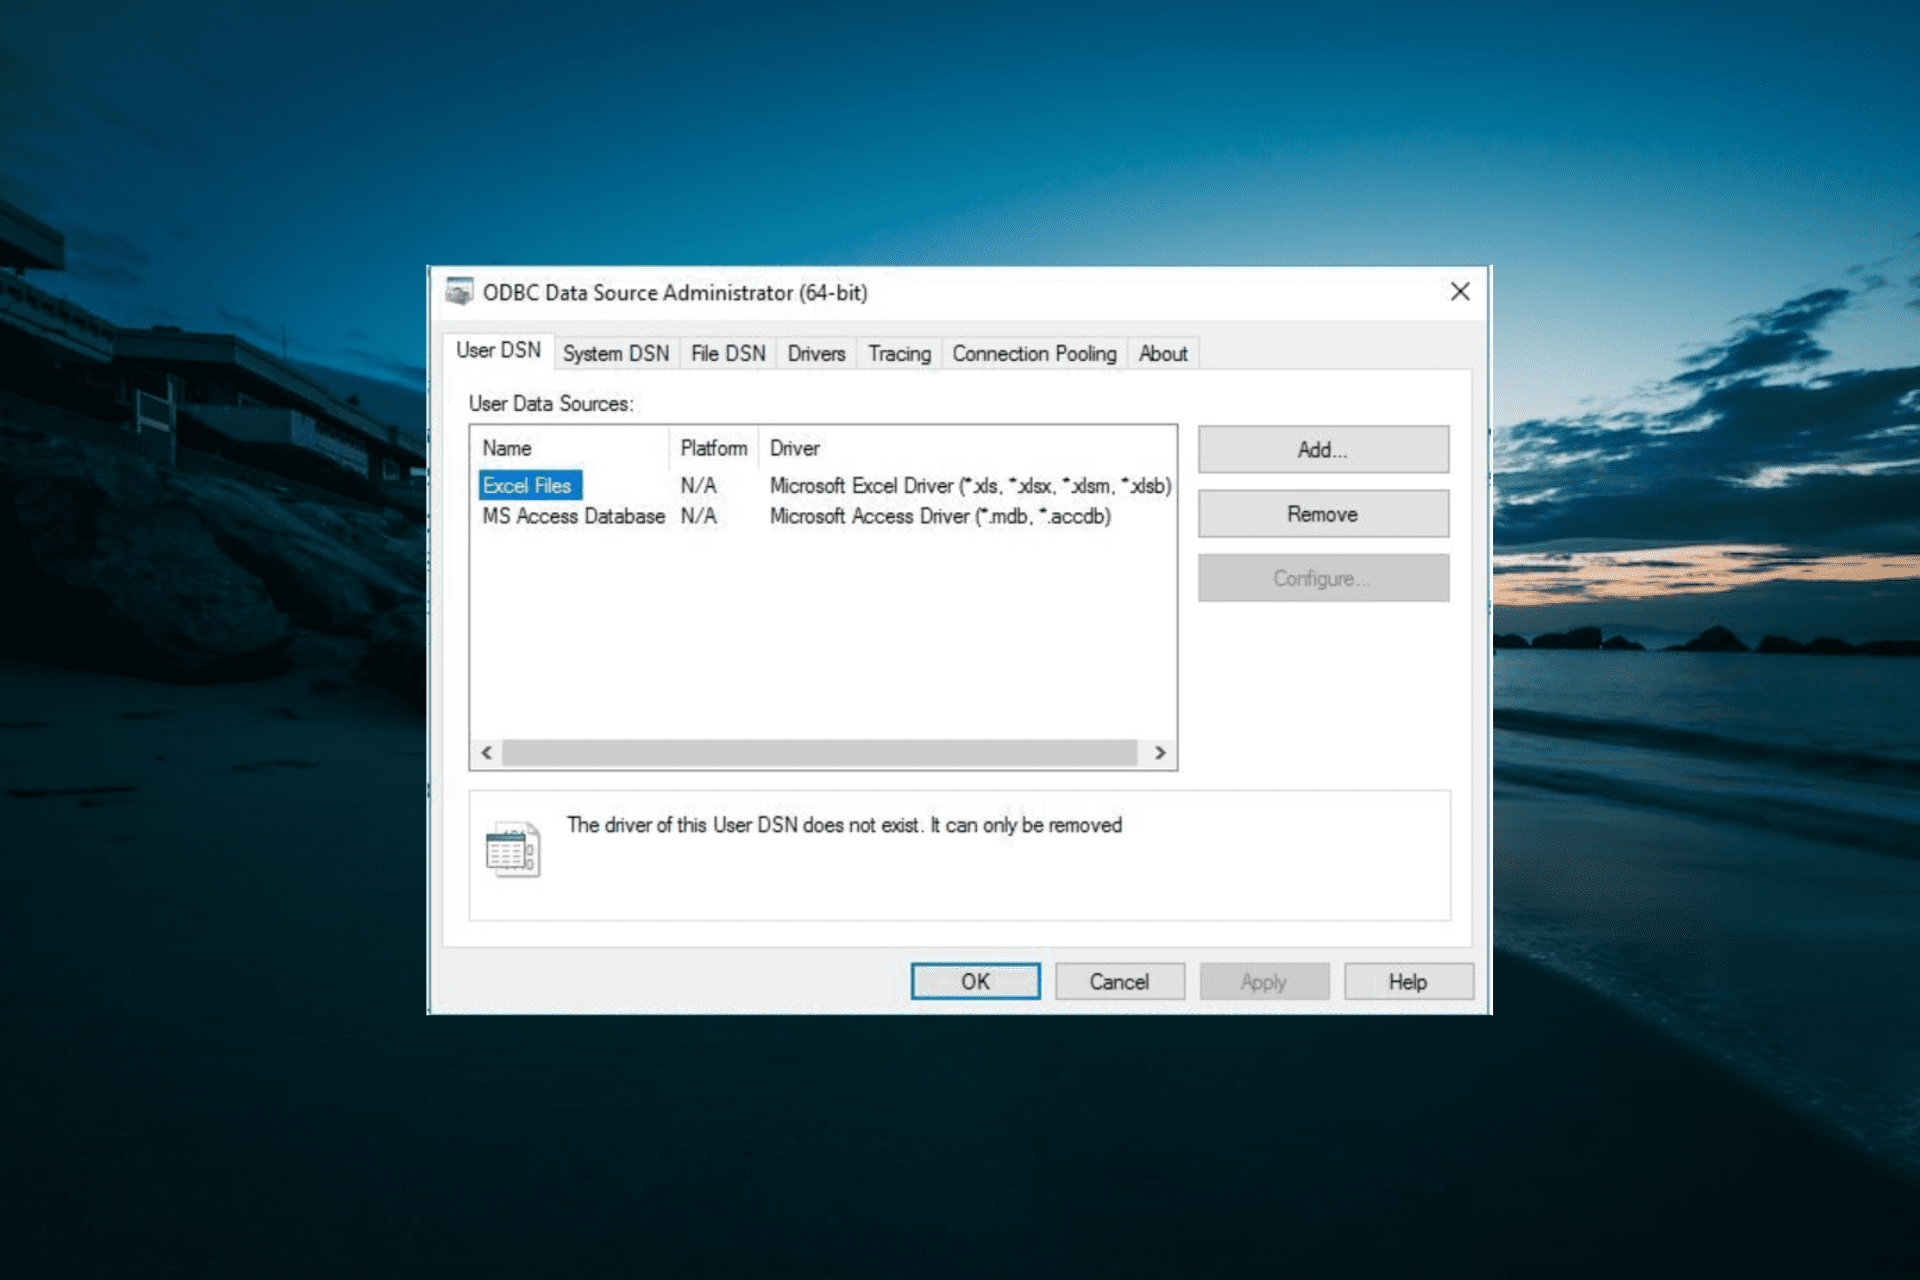
Task: Click the Driver column header
Action: coord(967,448)
